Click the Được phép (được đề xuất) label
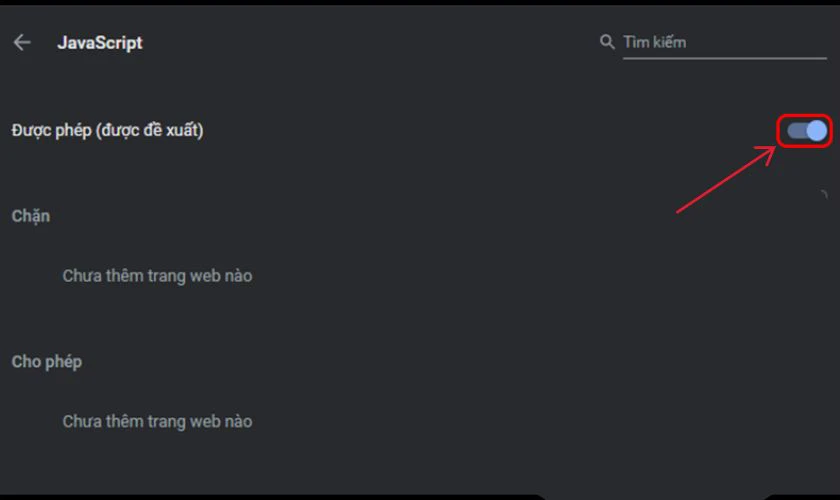840x500 pixels. pyautogui.click(x=108, y=130)
